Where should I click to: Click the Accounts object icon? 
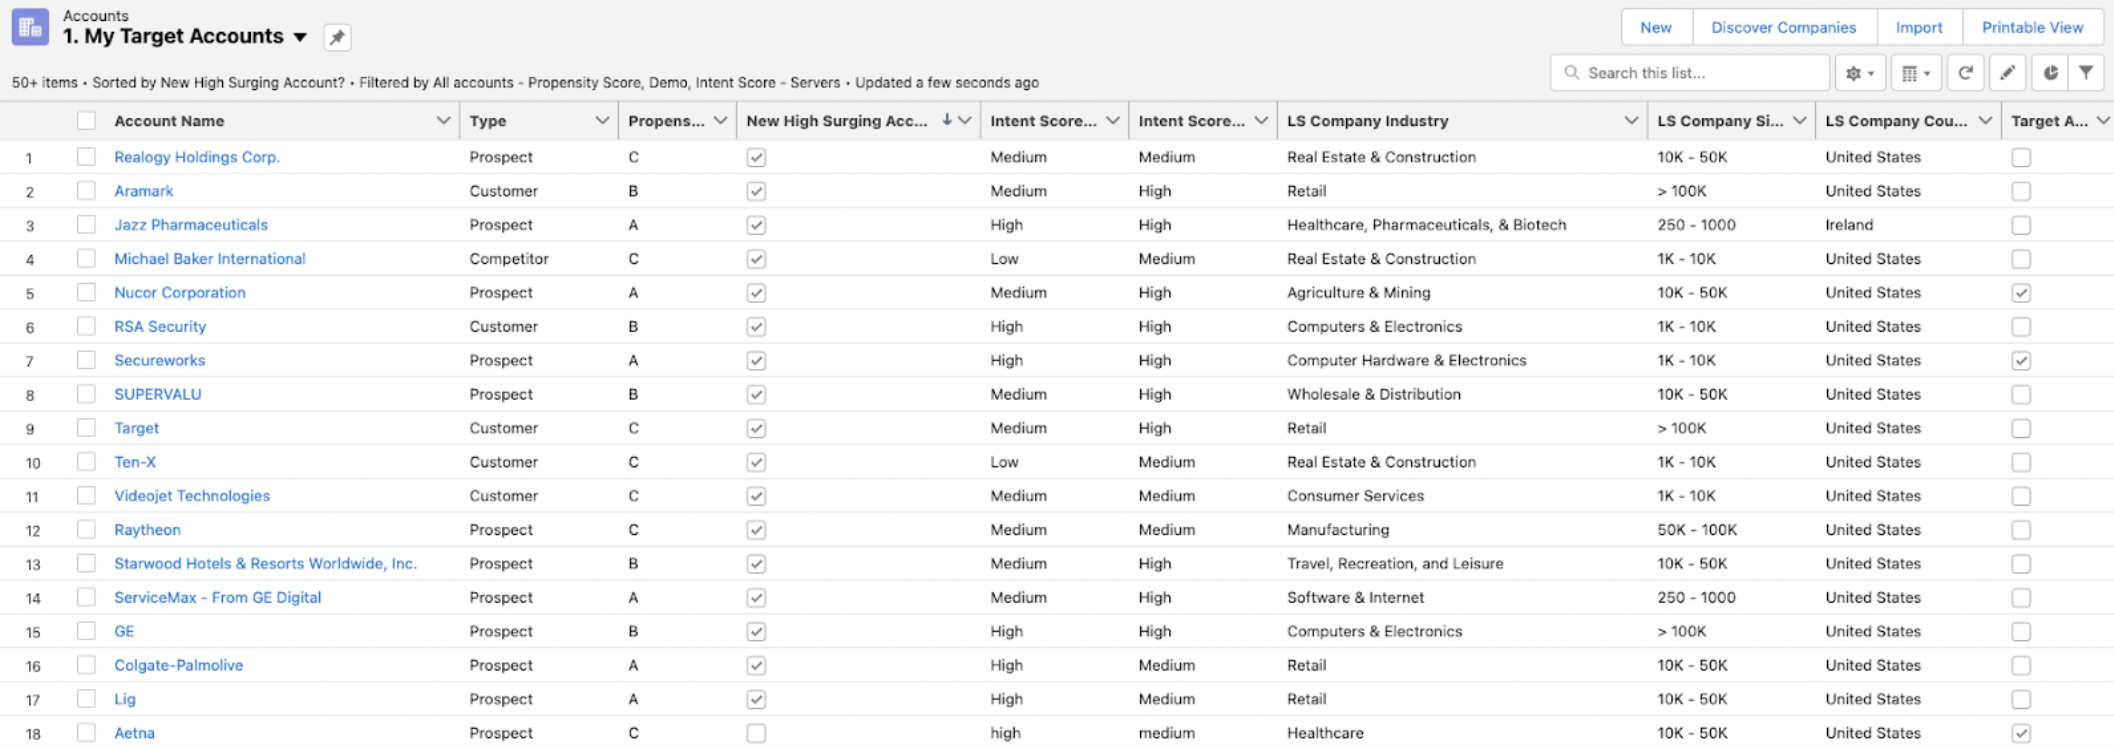coord(30,27)
